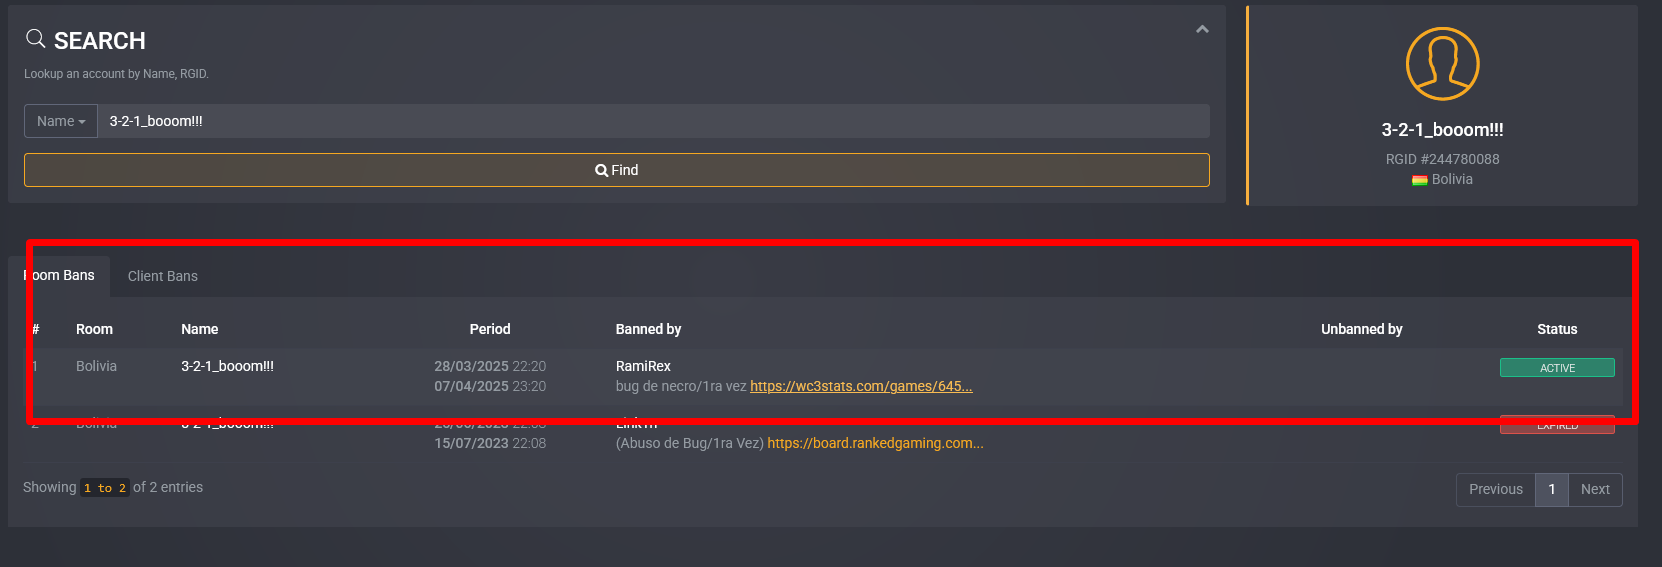Viewport: 1662px width, 567px height.
Task: Click the orange user avatar icon
Action: tap(1442, 64)
